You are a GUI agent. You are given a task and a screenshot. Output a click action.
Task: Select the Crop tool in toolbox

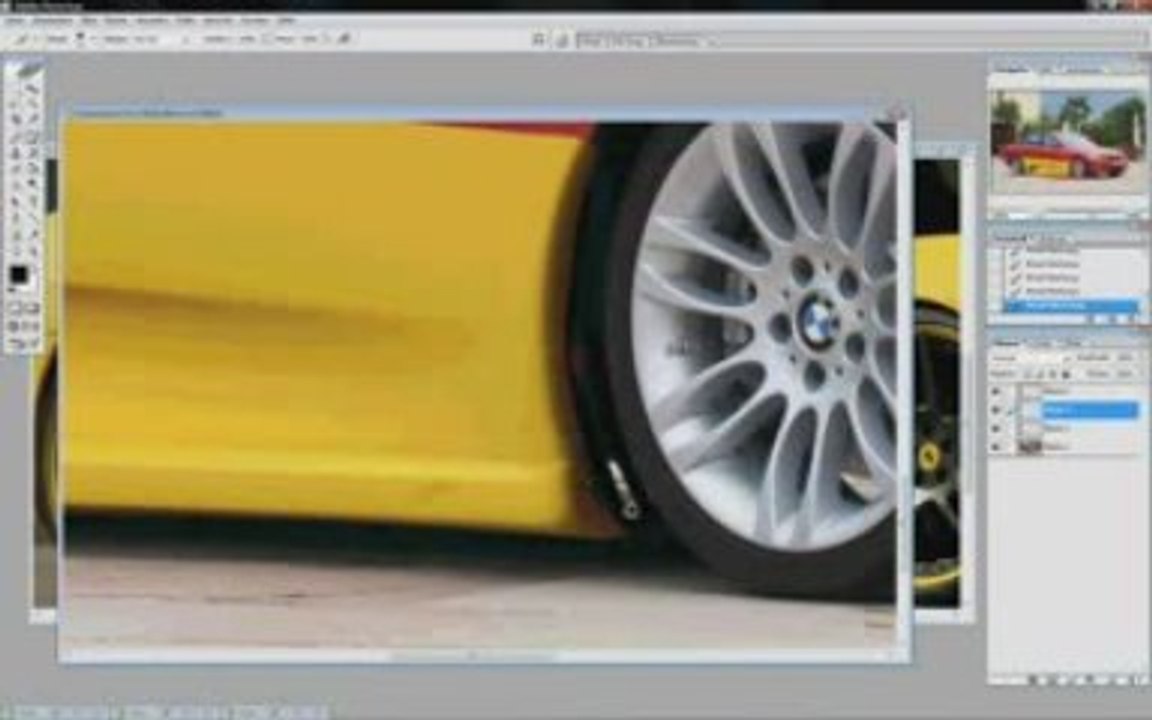[x=16, y=120]
